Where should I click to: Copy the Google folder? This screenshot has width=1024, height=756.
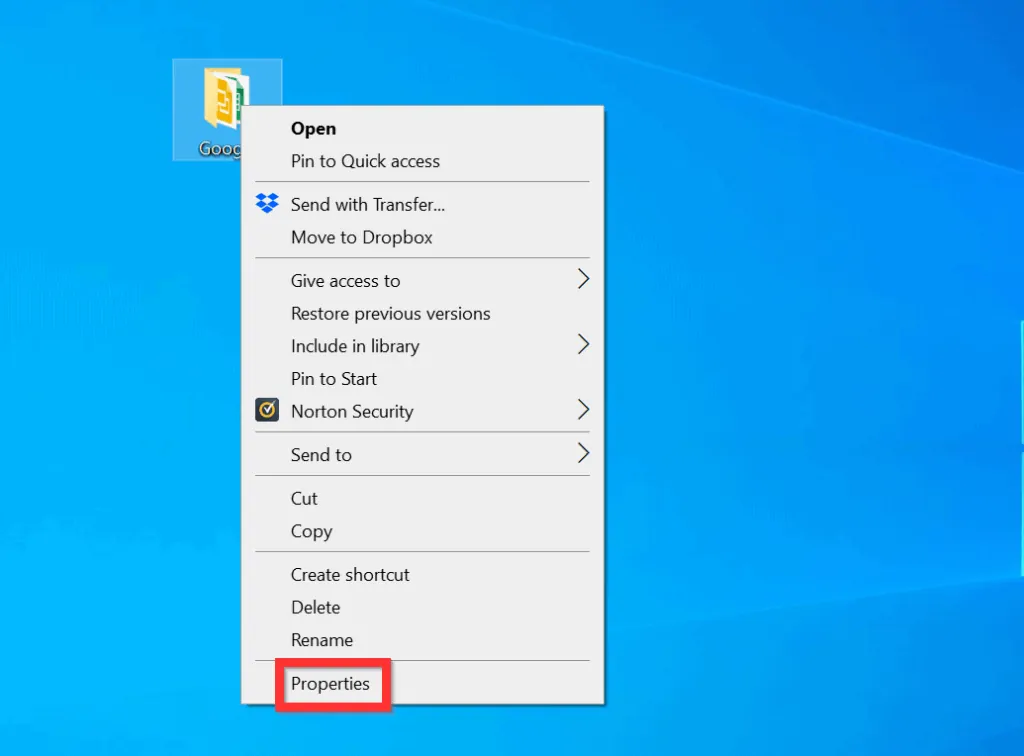point(311,531)
